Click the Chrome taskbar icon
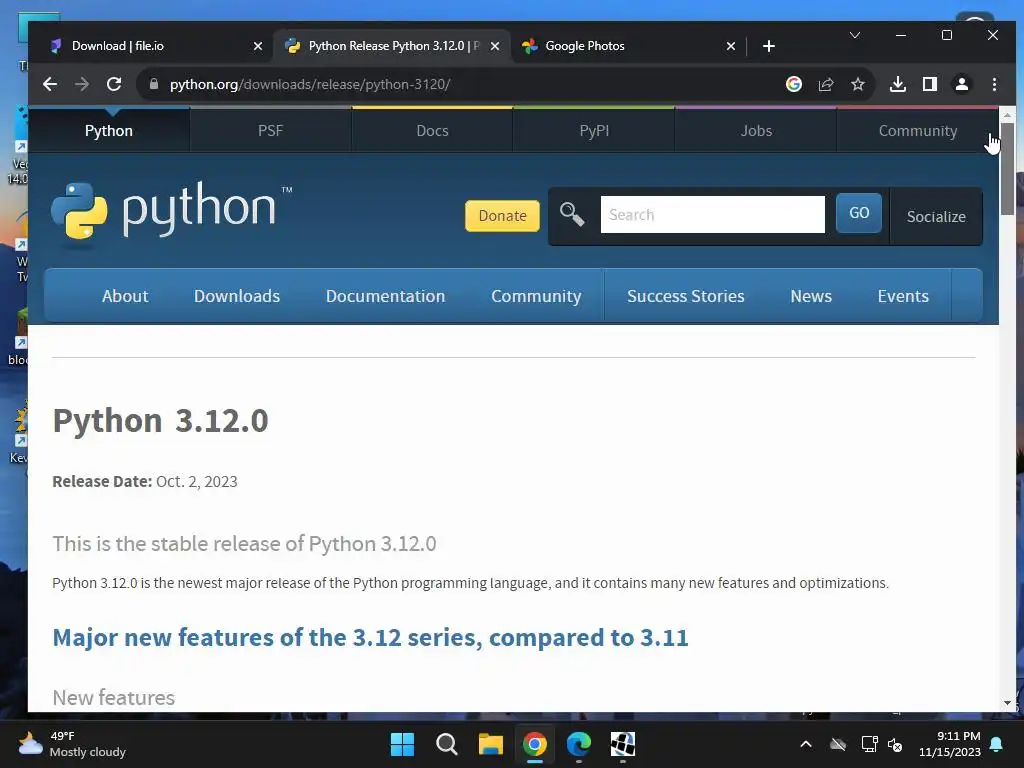Screen dimensions: 1024x768 535,744
